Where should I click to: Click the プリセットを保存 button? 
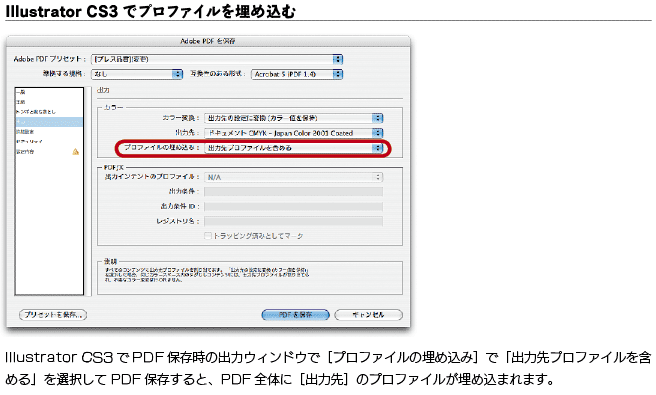click(53, 315)
